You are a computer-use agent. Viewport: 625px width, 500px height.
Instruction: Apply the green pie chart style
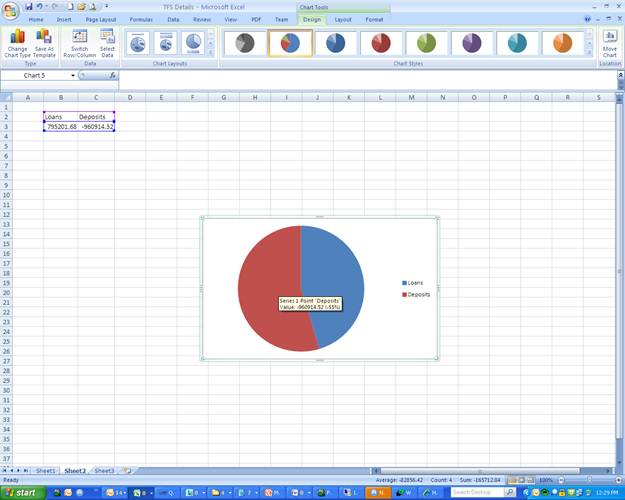point(426,43)
